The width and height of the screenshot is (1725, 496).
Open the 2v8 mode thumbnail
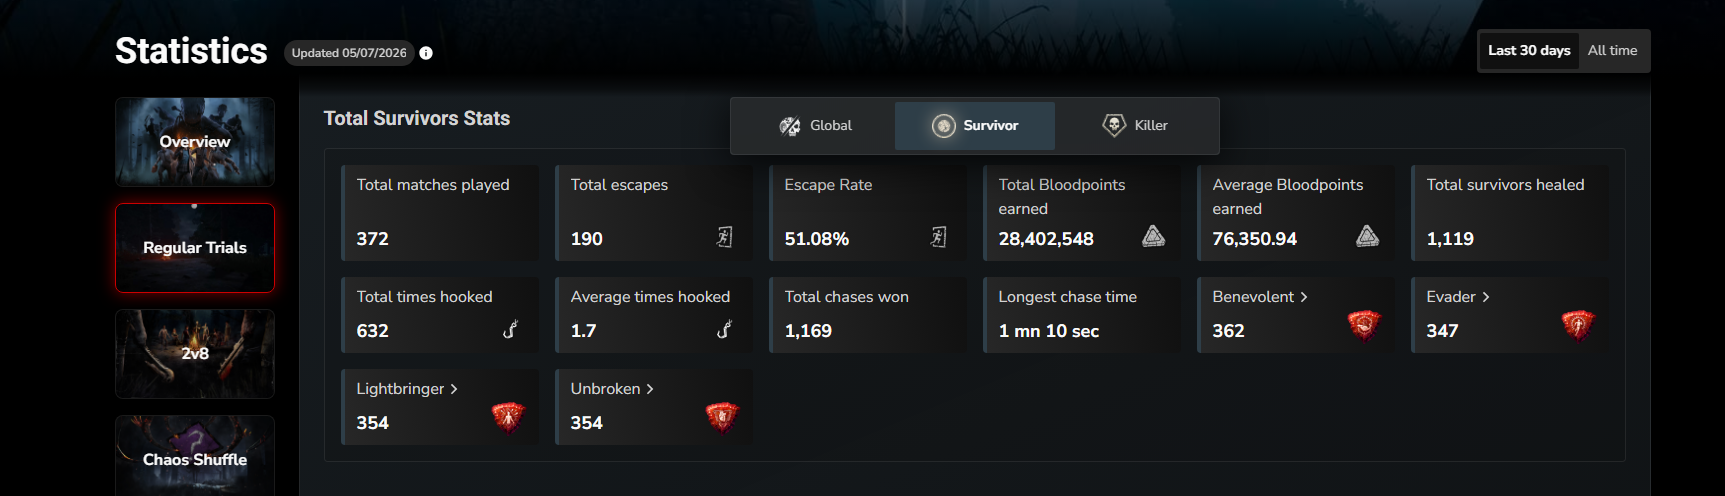pyautogui.click(x=195, y=354)
